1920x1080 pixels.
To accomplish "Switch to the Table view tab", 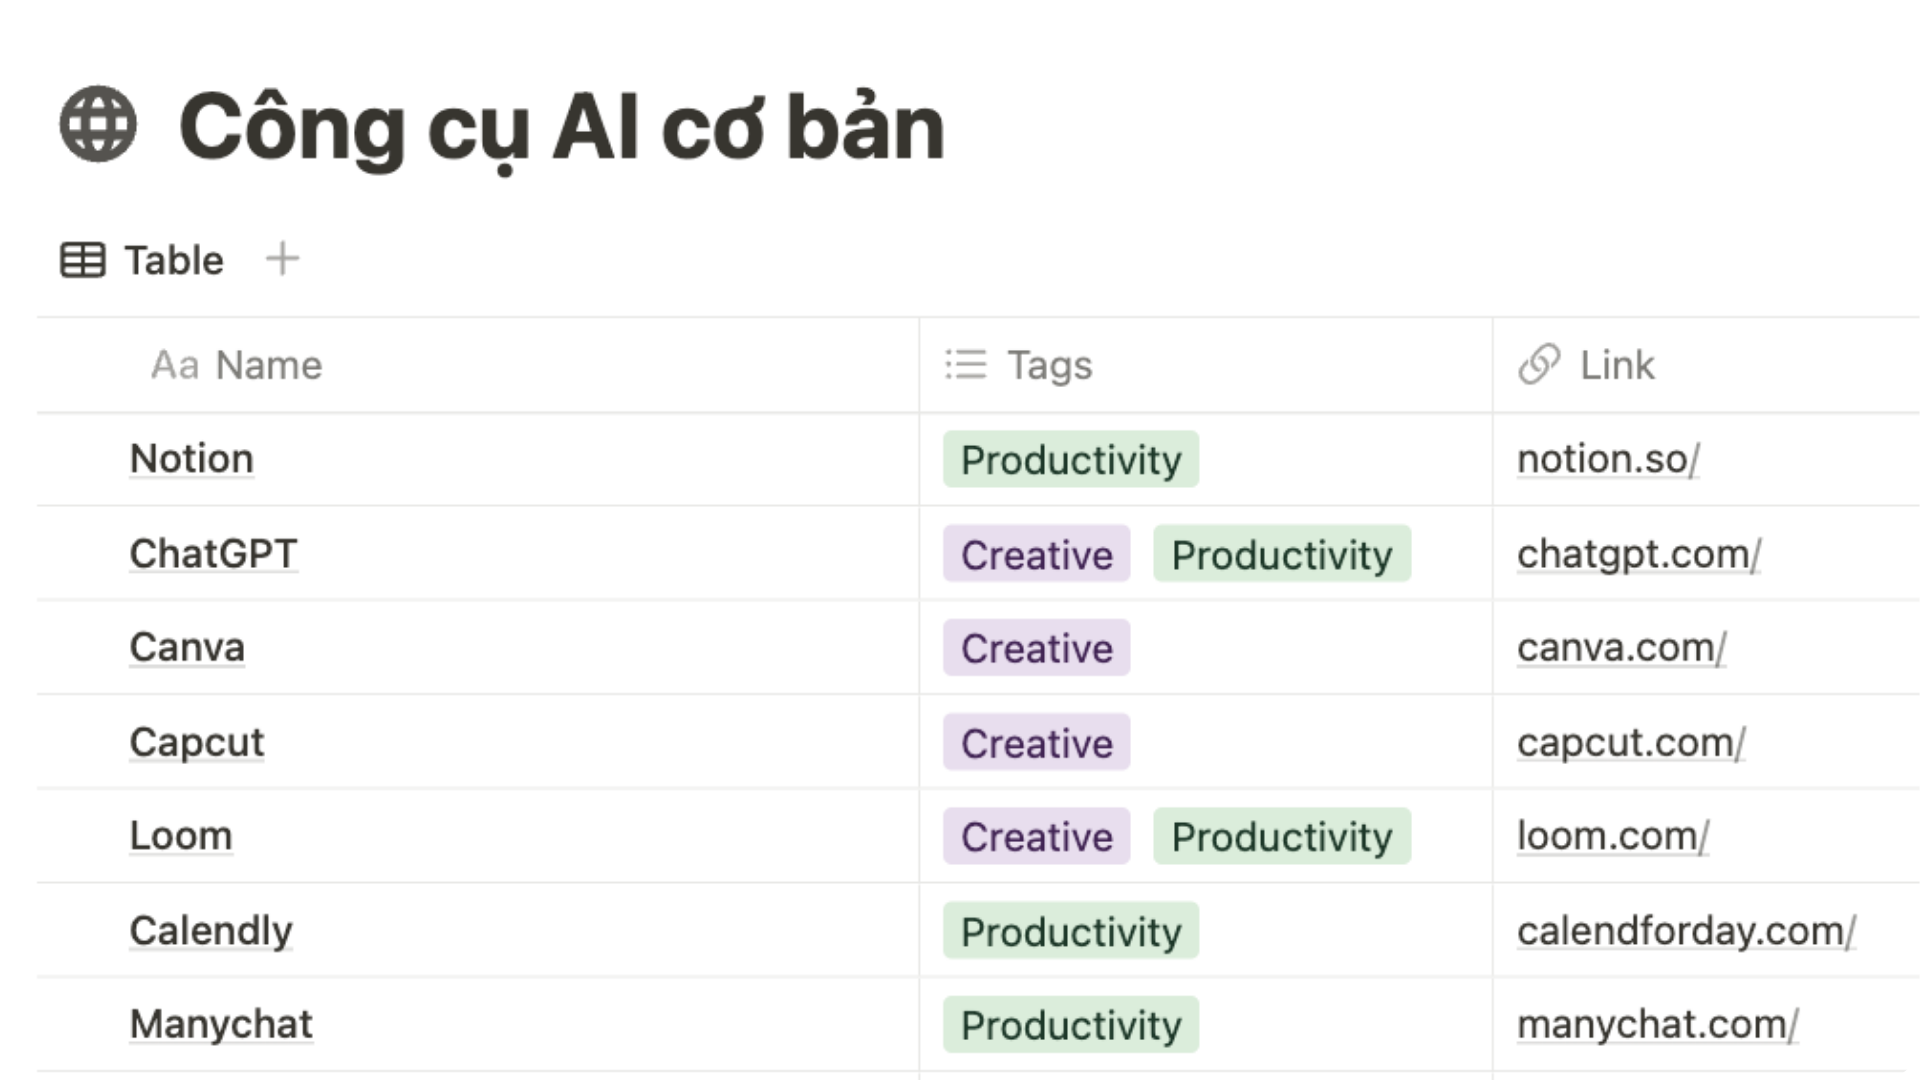I will coord(142,260).
